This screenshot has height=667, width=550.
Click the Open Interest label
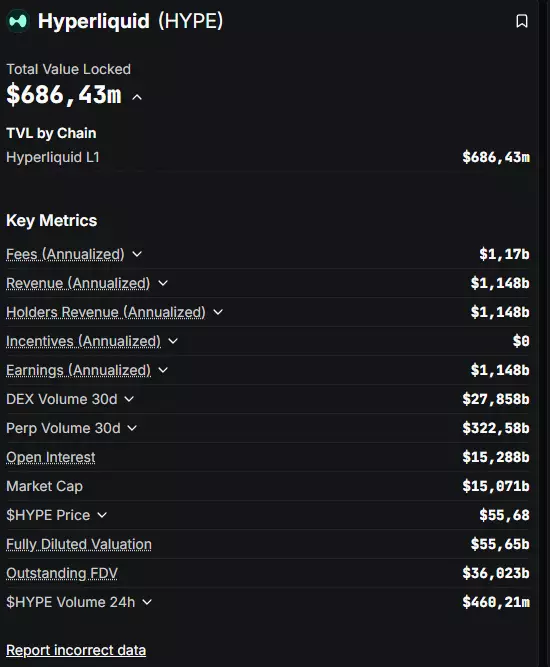point(51,457)
